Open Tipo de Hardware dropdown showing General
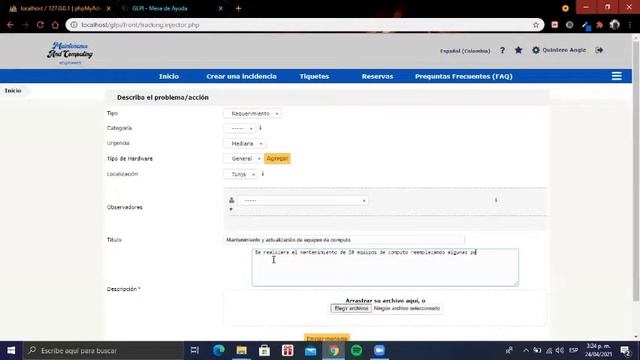This screenshot has height=360, width=640. [x=242, y=158]
